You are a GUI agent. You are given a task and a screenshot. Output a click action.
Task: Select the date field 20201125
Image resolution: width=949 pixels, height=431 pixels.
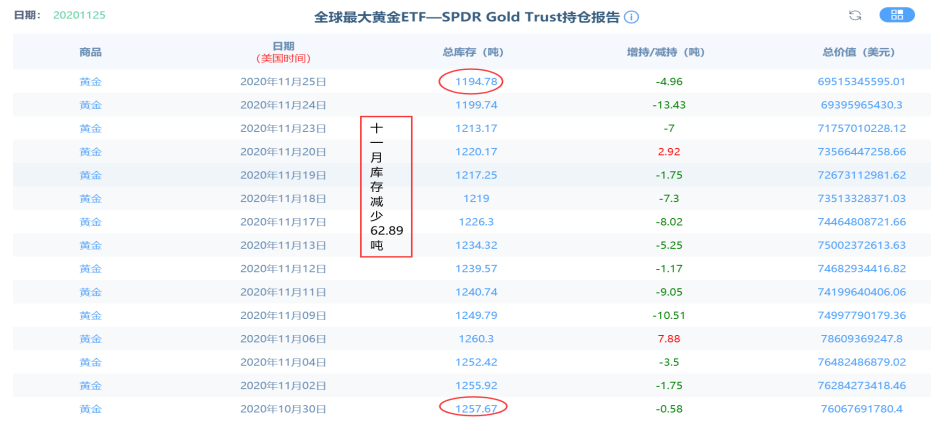(x=79, y=15)
